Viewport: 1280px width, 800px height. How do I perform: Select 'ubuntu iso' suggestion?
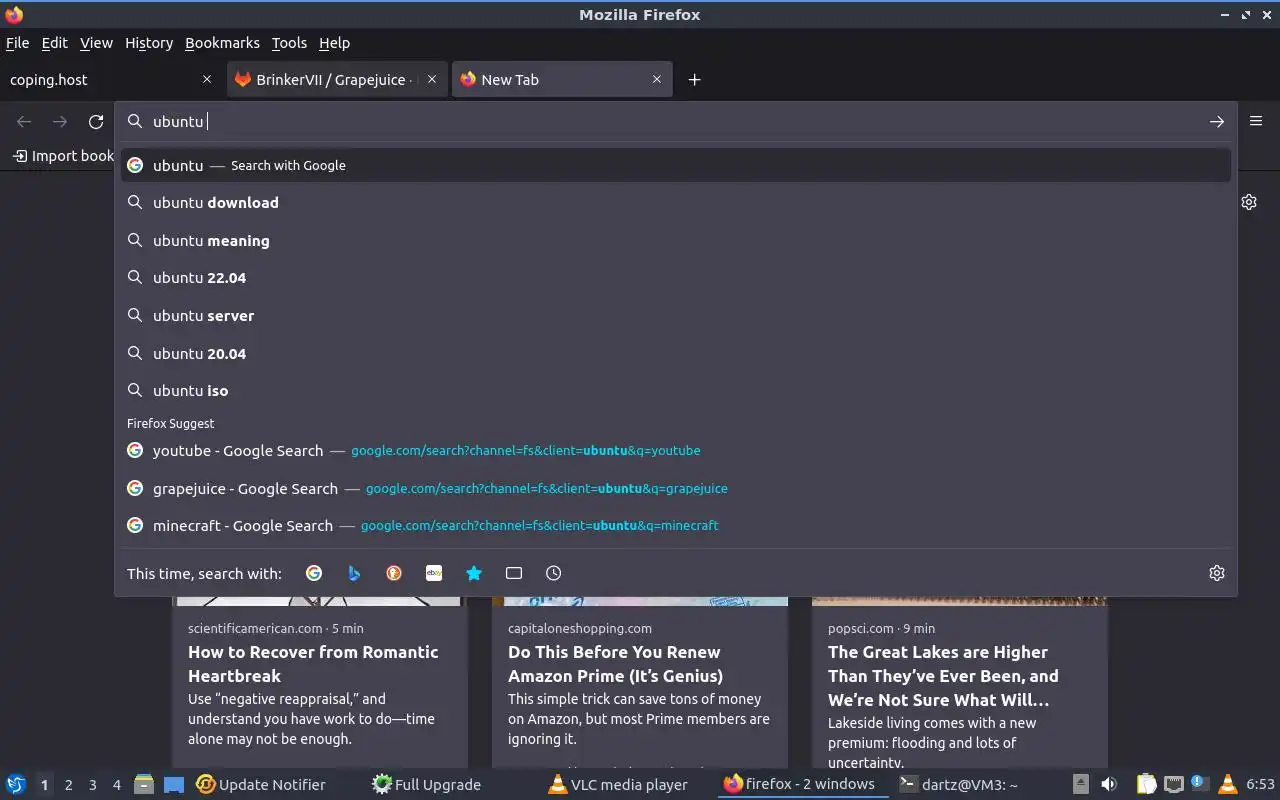tap(676, 390)
